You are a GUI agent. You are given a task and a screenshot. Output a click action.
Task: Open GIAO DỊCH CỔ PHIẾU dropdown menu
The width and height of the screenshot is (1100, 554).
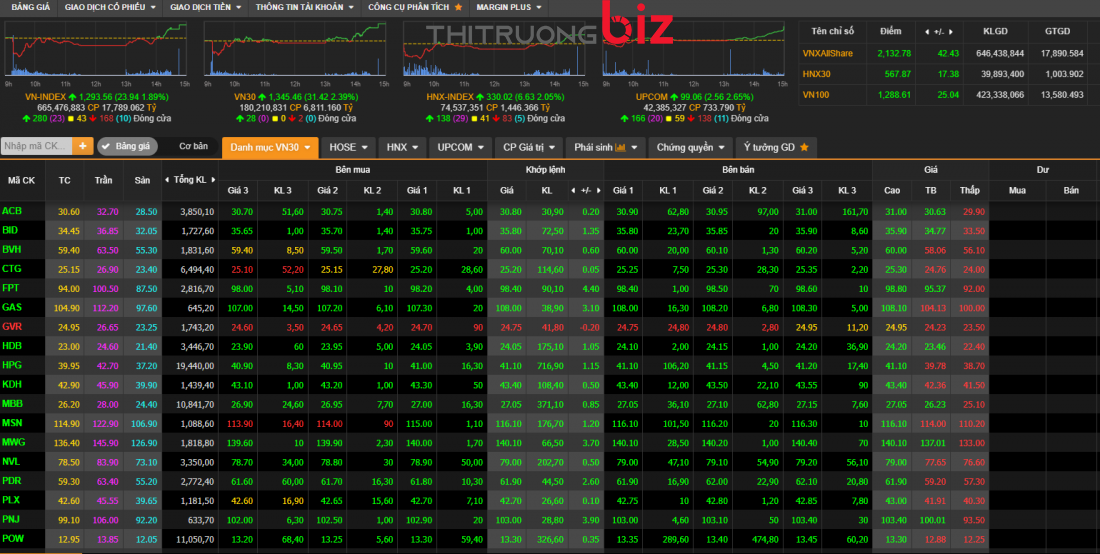pyautogui.click(x=110, y=7)
